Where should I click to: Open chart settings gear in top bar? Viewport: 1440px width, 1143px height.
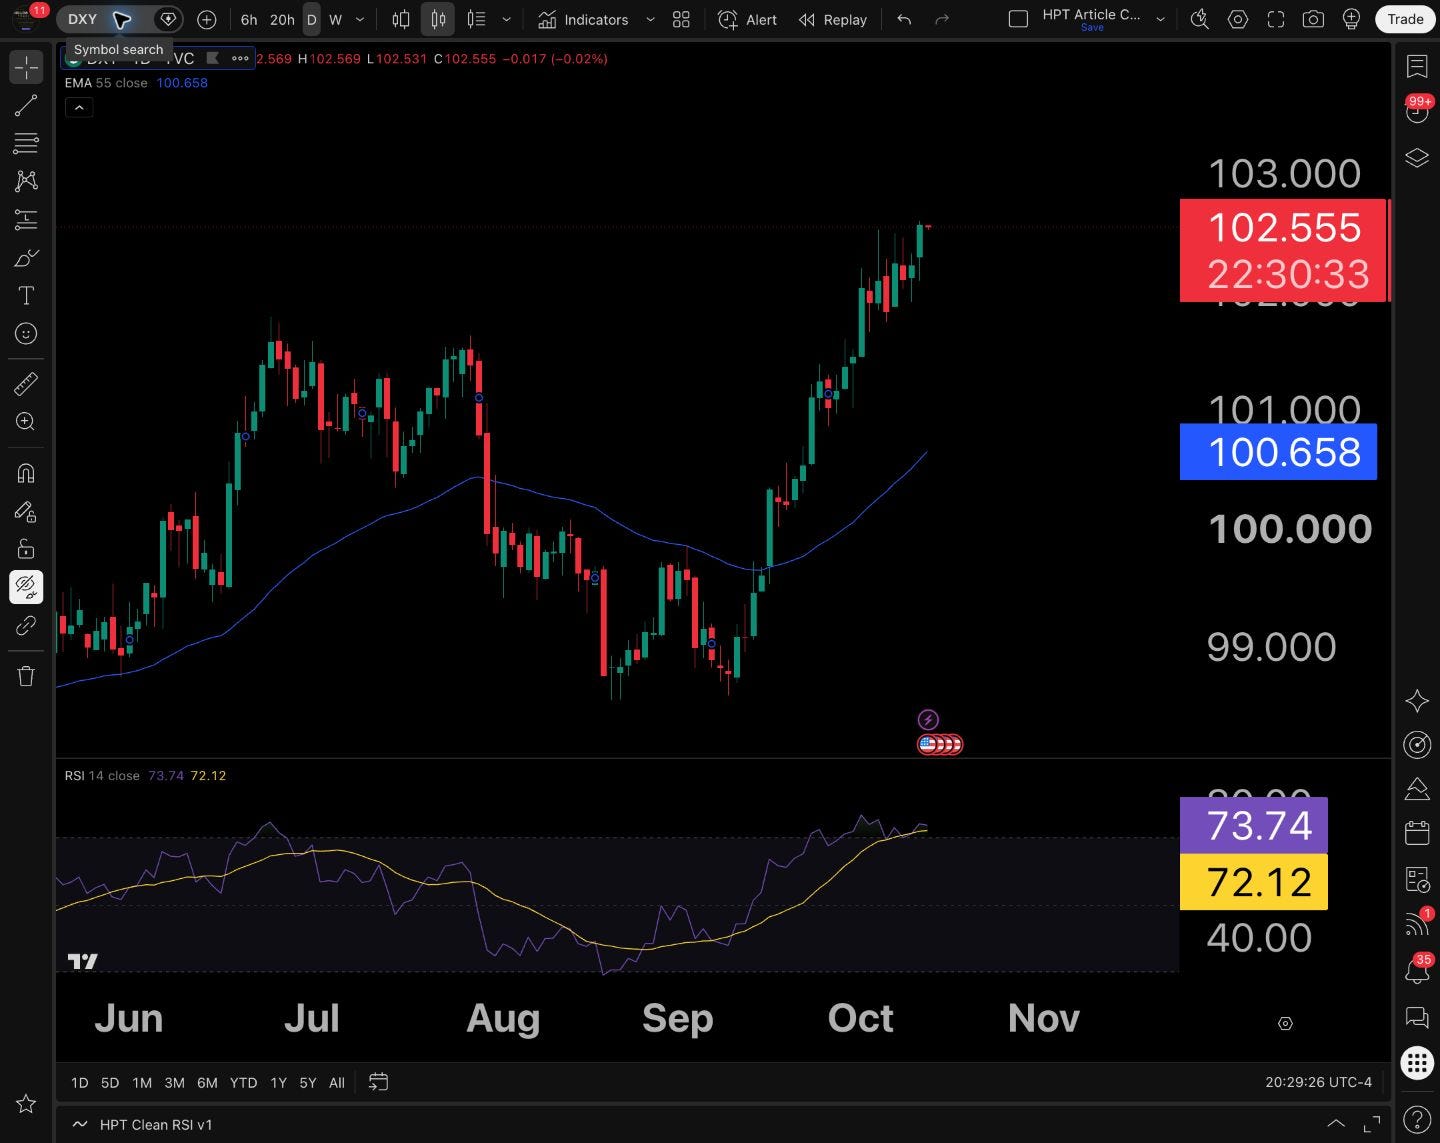[x=1238, y=19]
